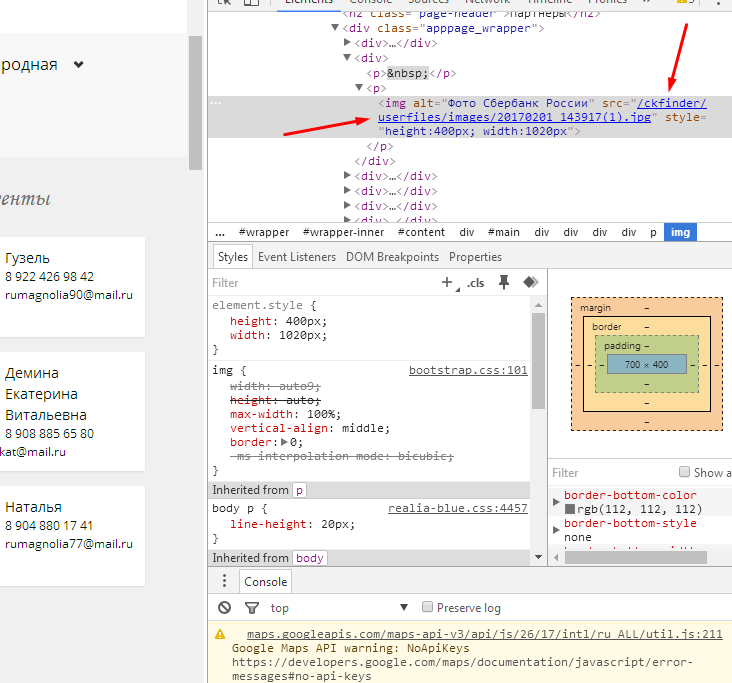Click phone number 8 904 880 17 41

pyautogui.click(x=49, y=526)
